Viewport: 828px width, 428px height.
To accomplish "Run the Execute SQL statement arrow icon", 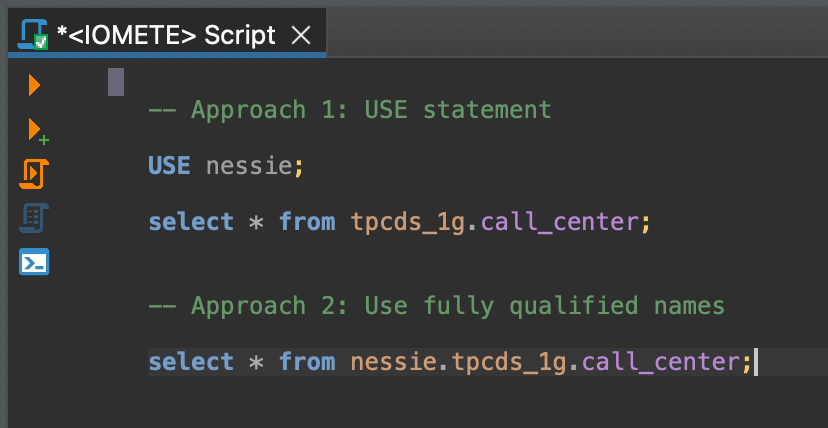I will tap(34, 85).
